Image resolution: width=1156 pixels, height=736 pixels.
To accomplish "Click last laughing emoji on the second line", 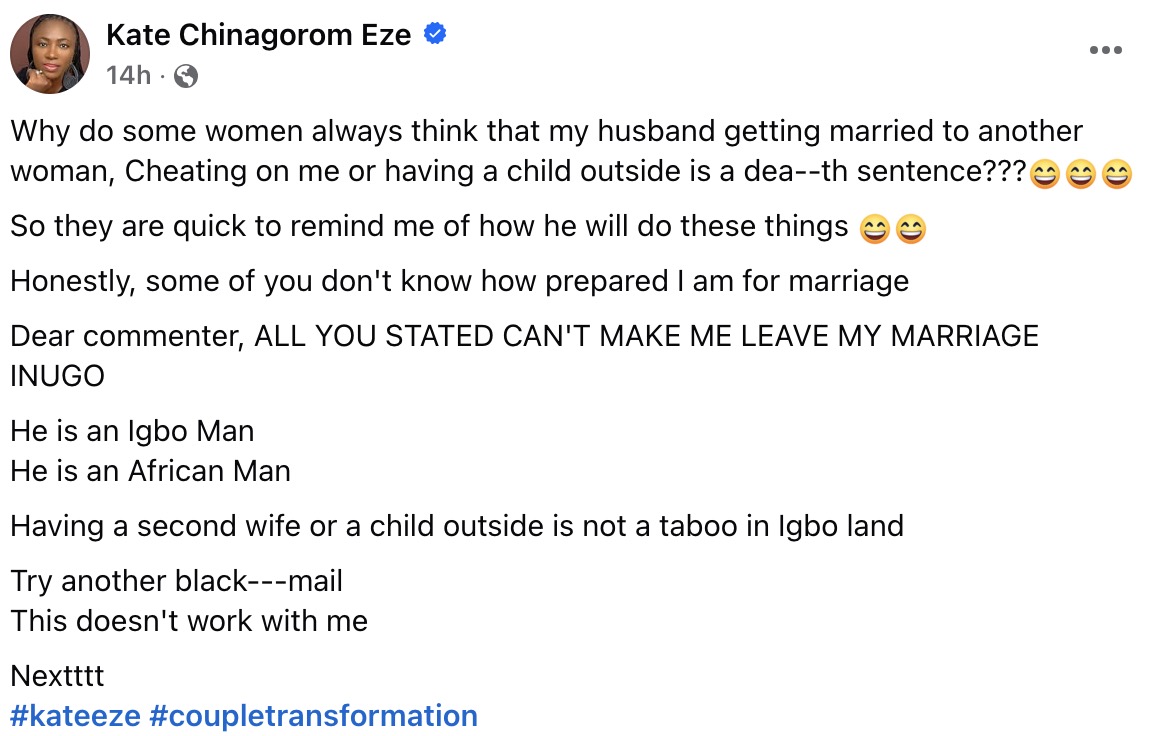I will click(x=1115, y=175).
